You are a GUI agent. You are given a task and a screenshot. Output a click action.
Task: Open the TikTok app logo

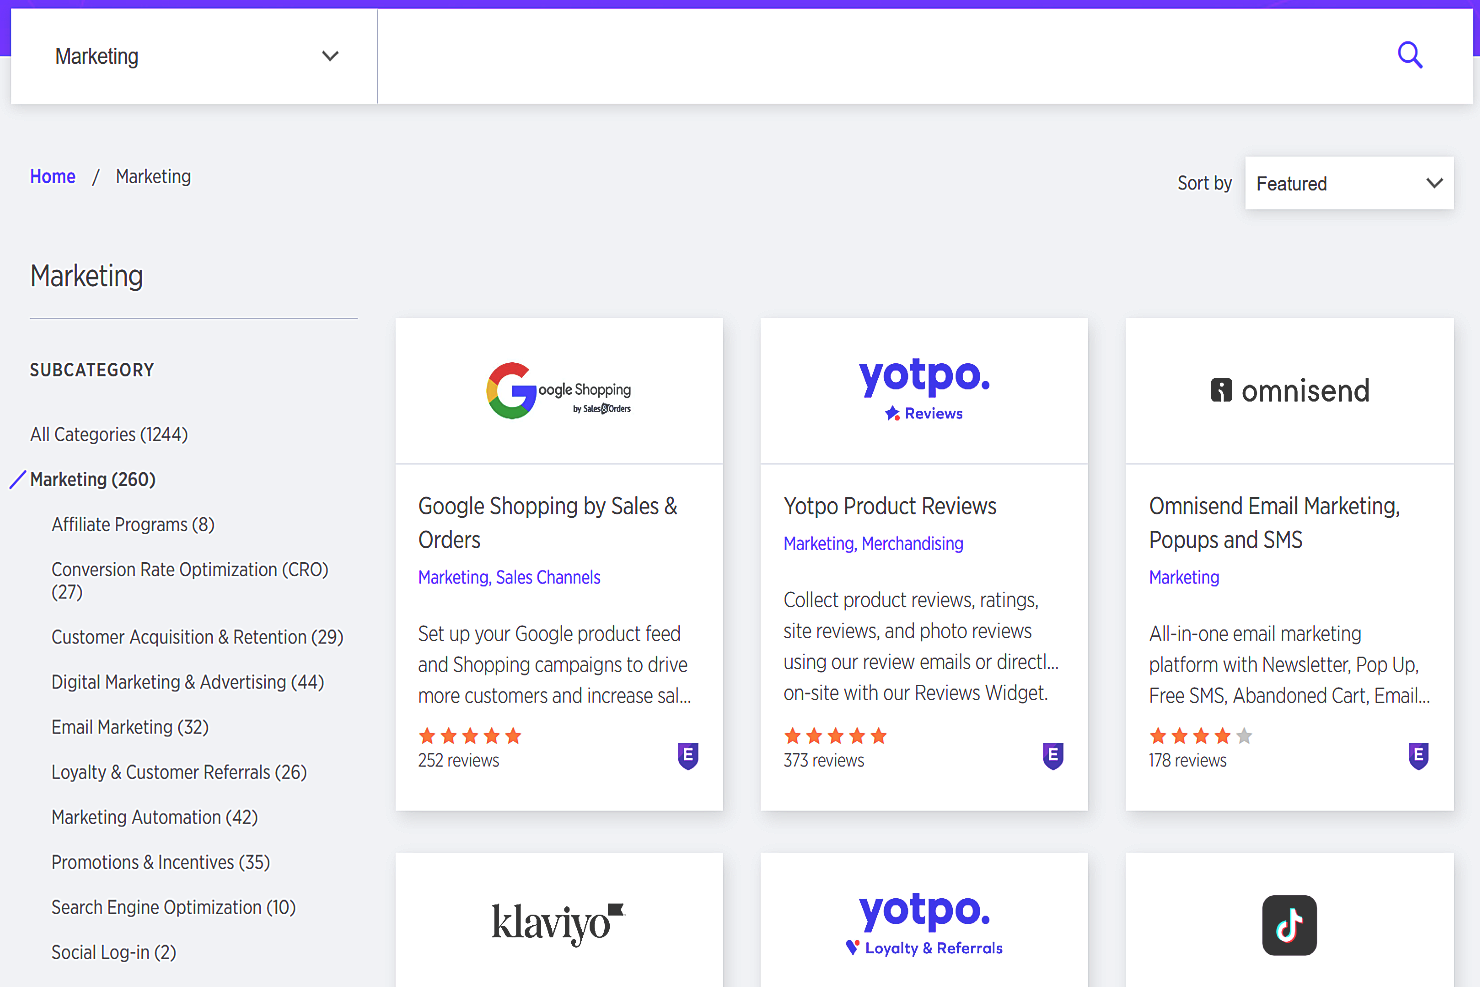1289,925
